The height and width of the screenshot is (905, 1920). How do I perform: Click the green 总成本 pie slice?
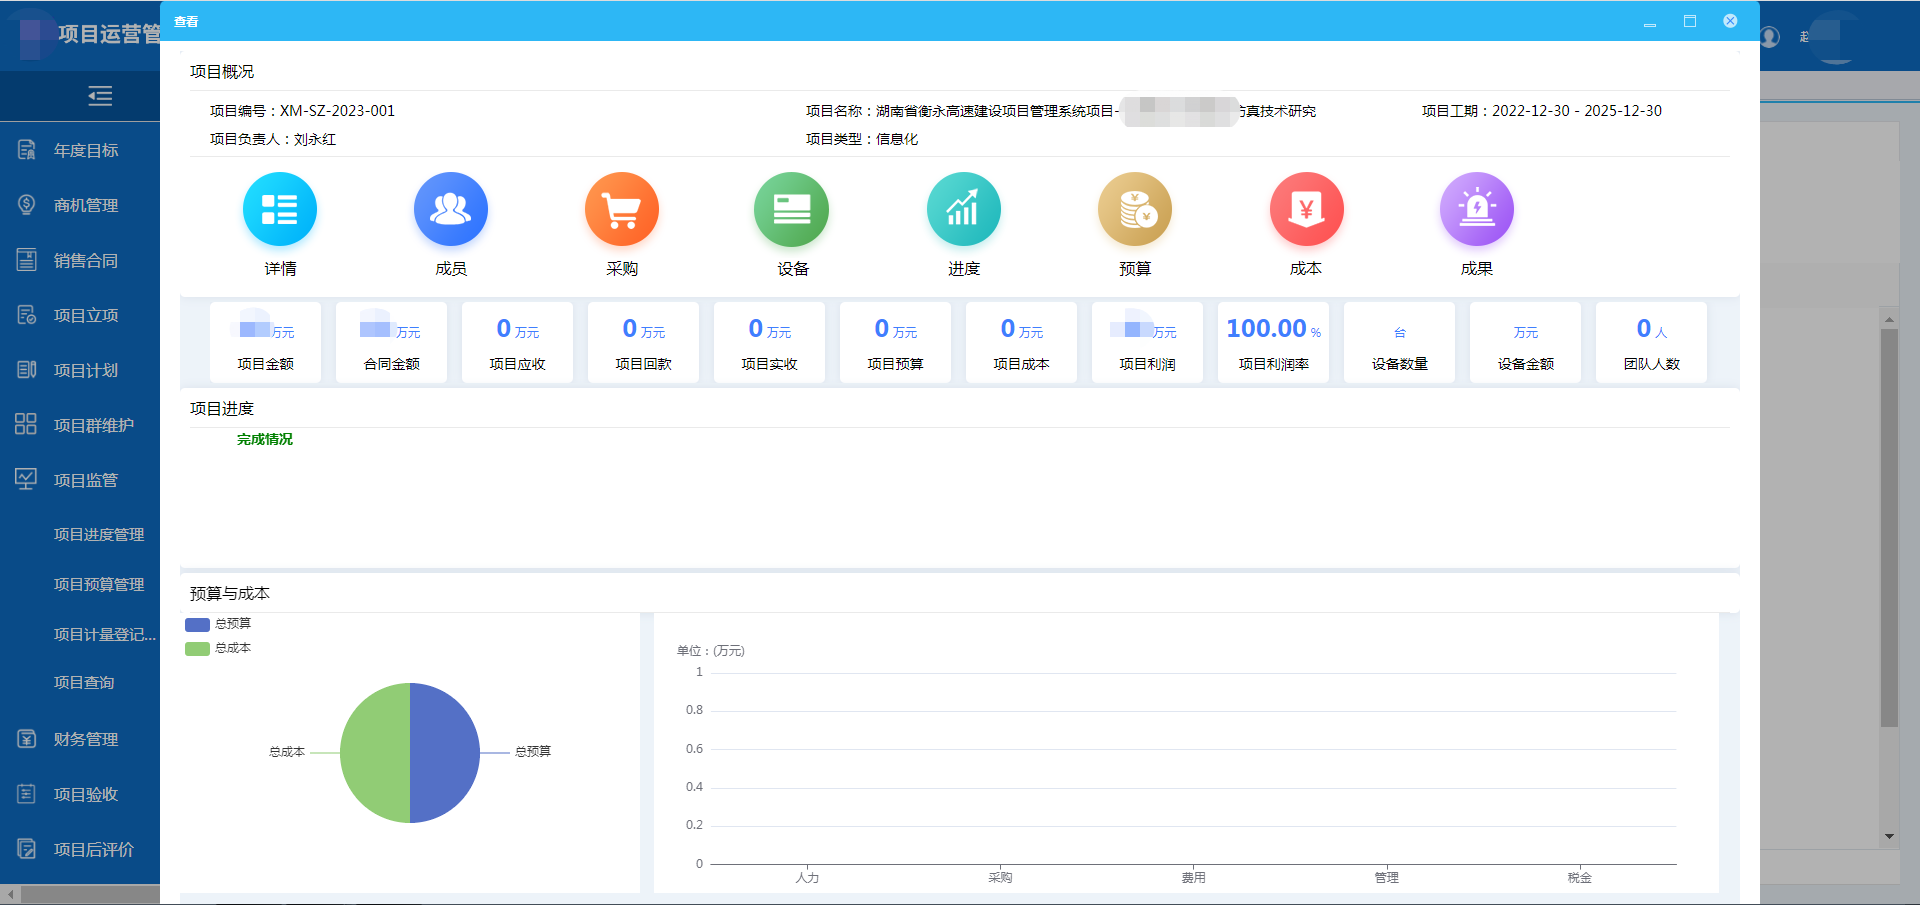click(x=375, y=753)
